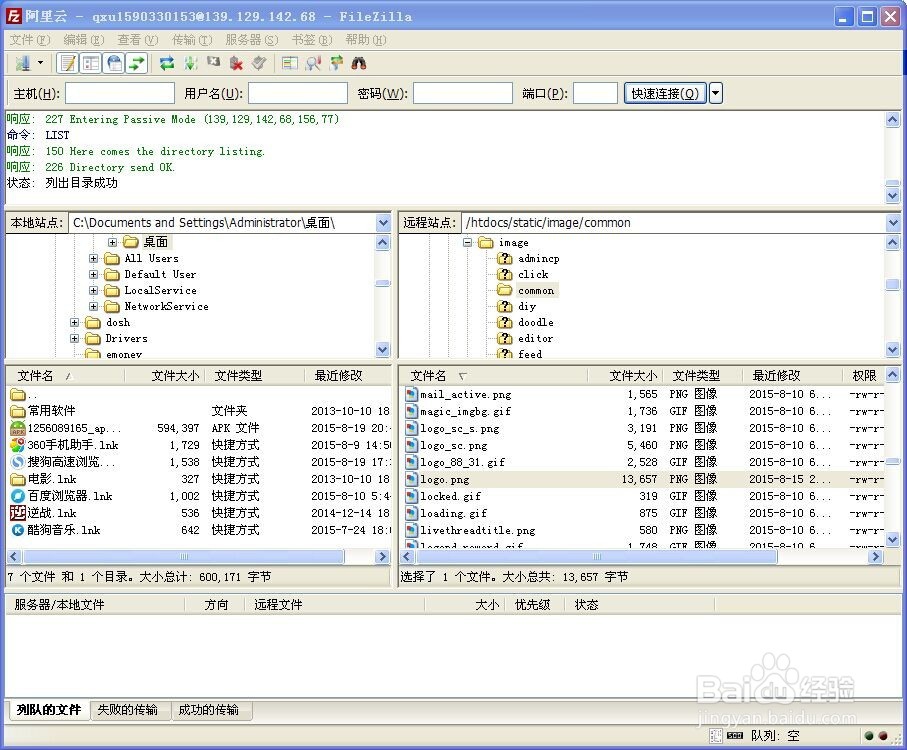The width and height of the screenshot is (907, 750).
Task: Search files with the binoculars icon
Action: point(359,63)
